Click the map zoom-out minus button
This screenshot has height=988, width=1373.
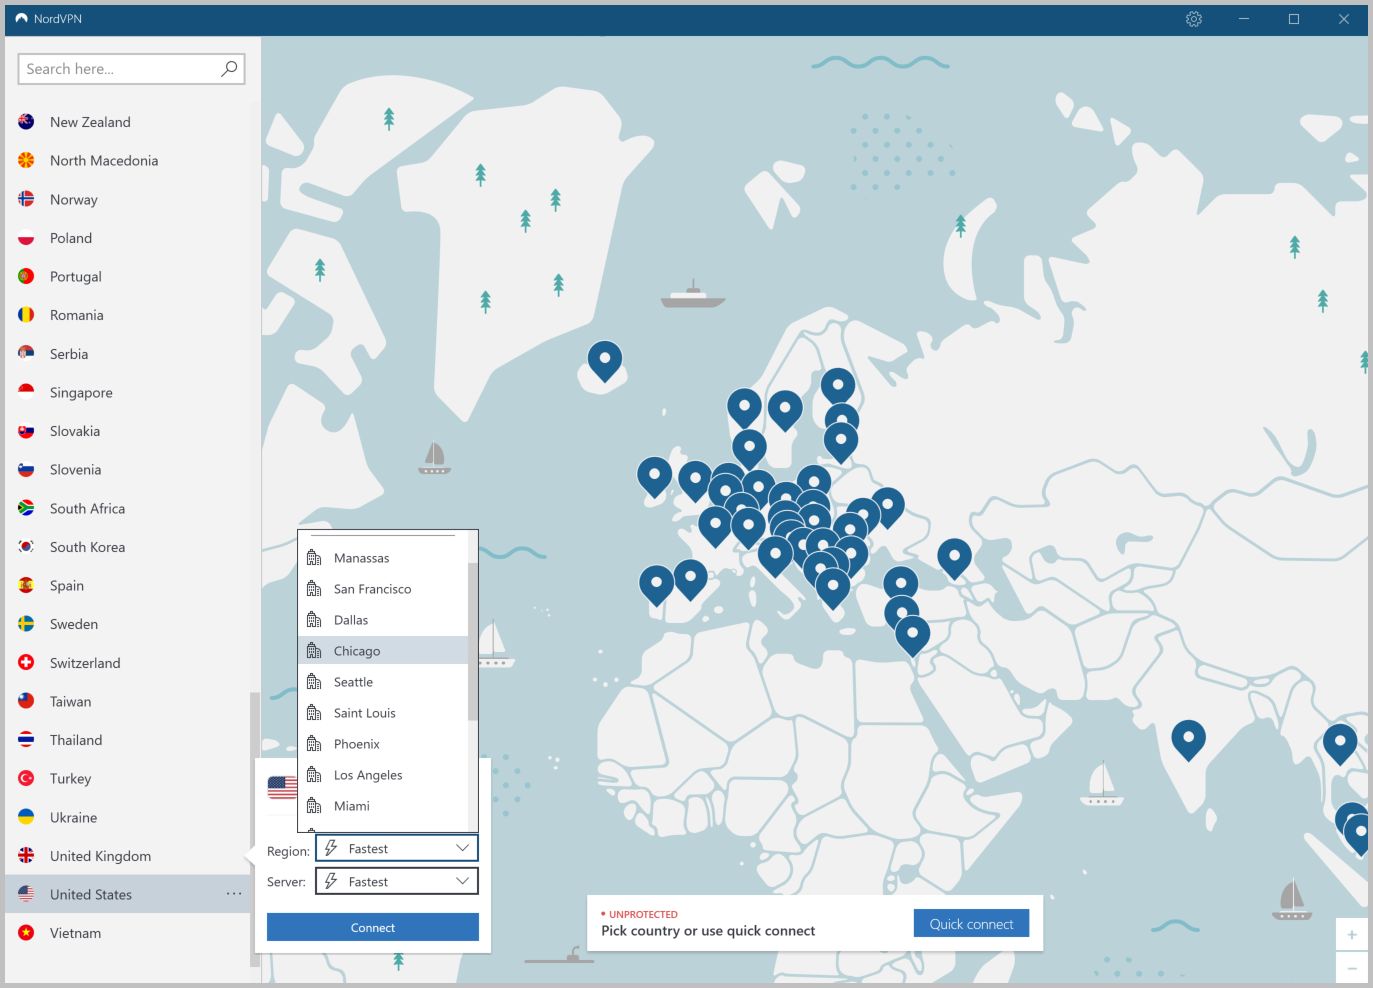point(1351,968)
